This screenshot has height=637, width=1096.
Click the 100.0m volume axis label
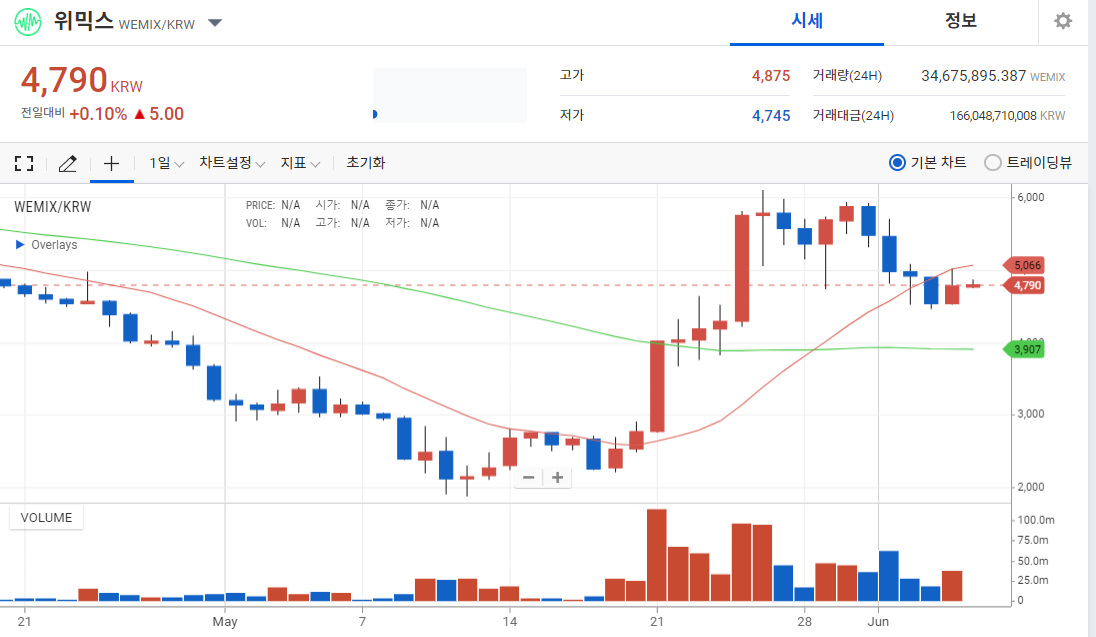click(1036, 520)
